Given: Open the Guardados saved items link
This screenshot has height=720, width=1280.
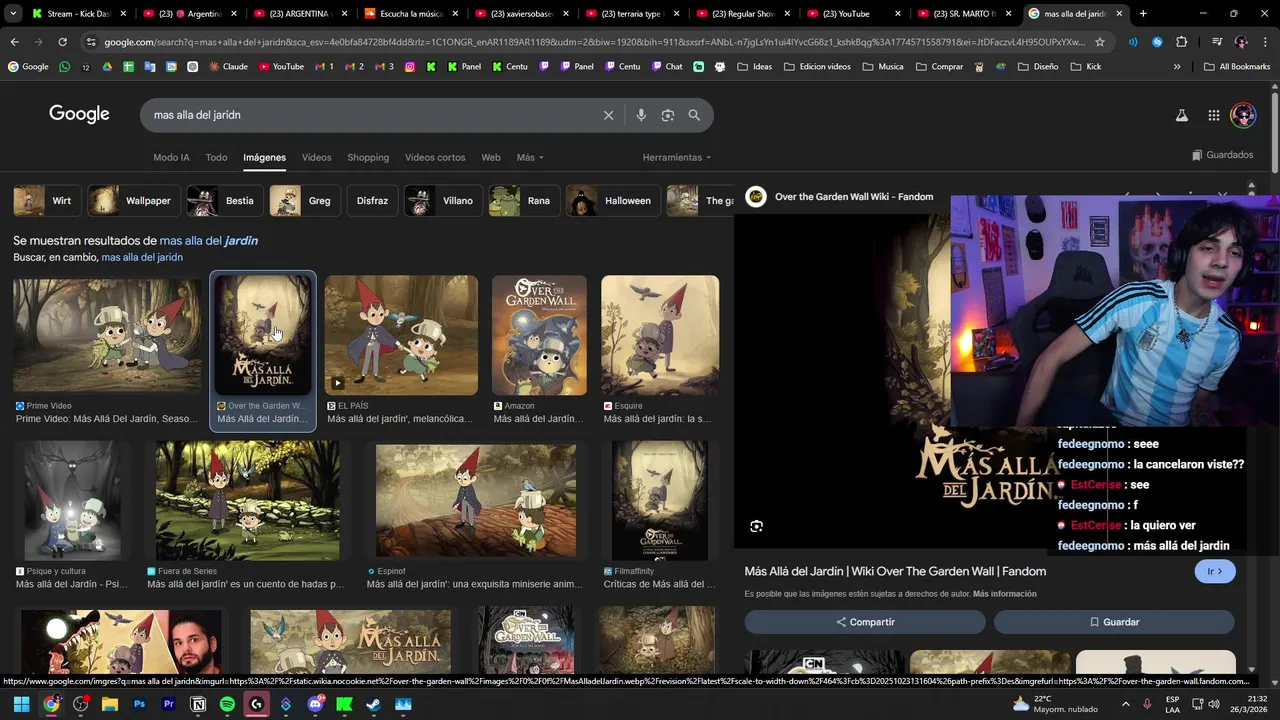Looking at the screenshot, I should click(1222, 155).
